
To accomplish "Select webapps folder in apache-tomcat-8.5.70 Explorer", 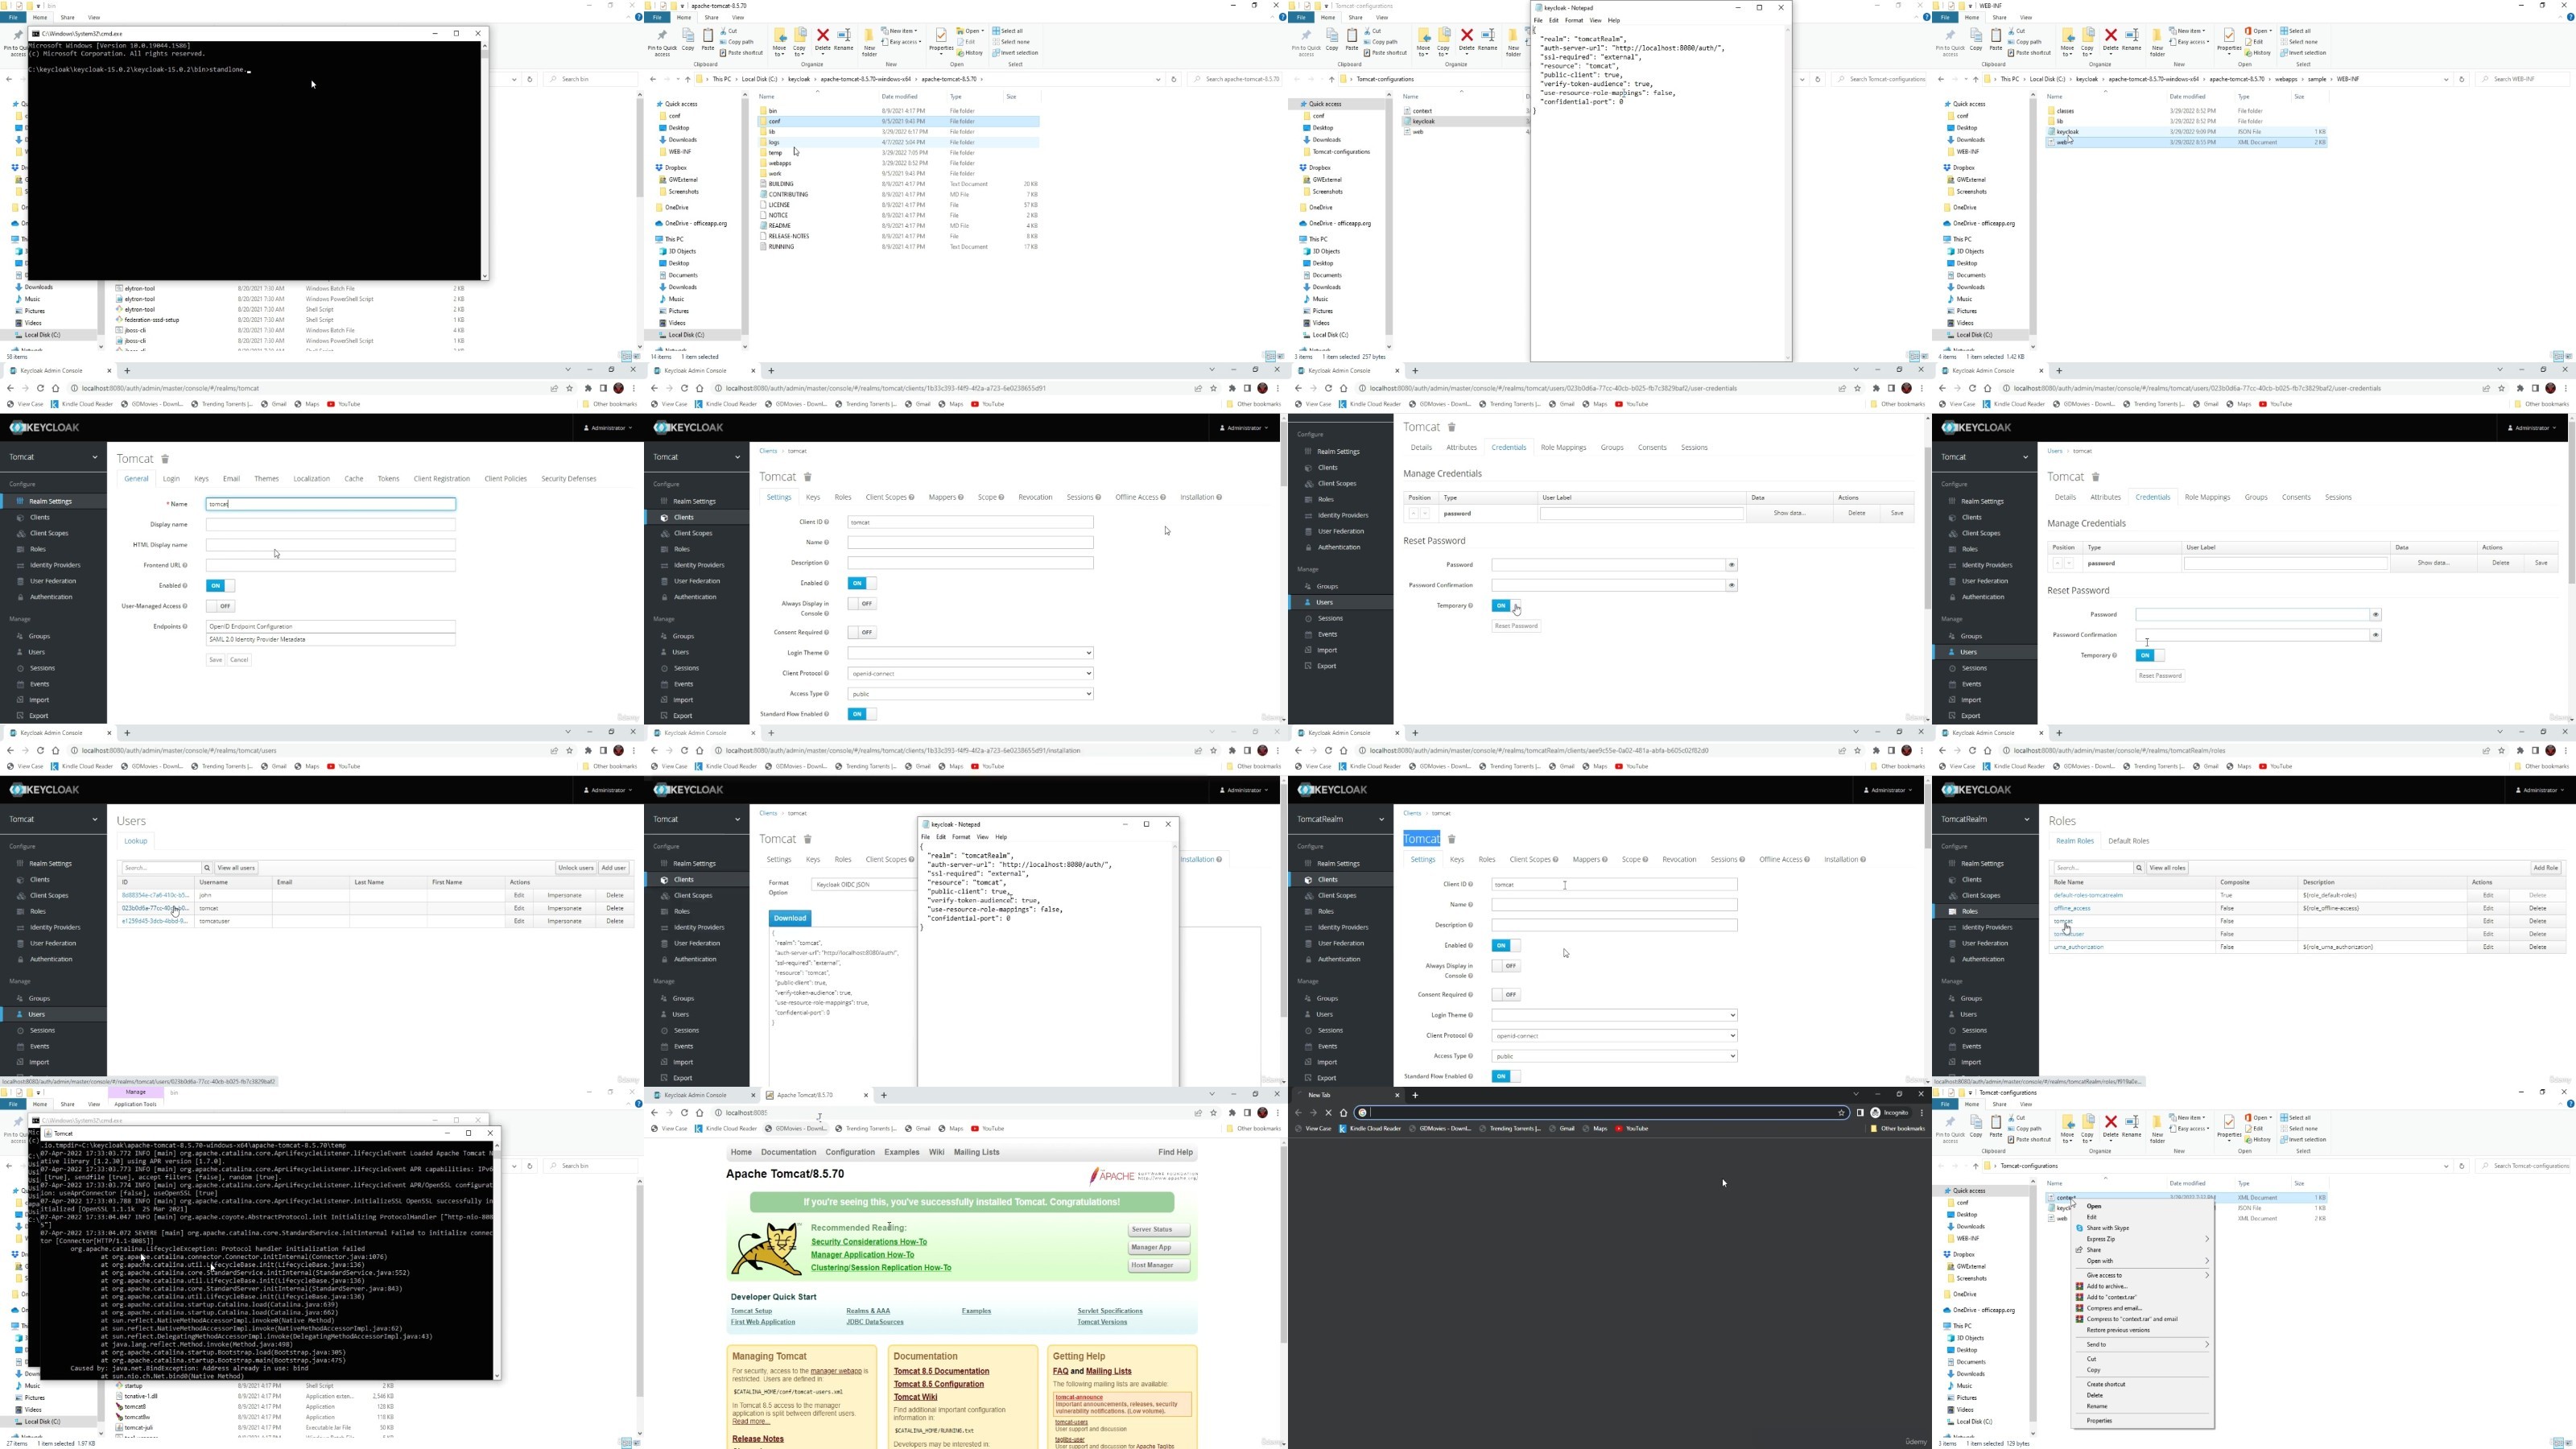I will click(780, 163).
